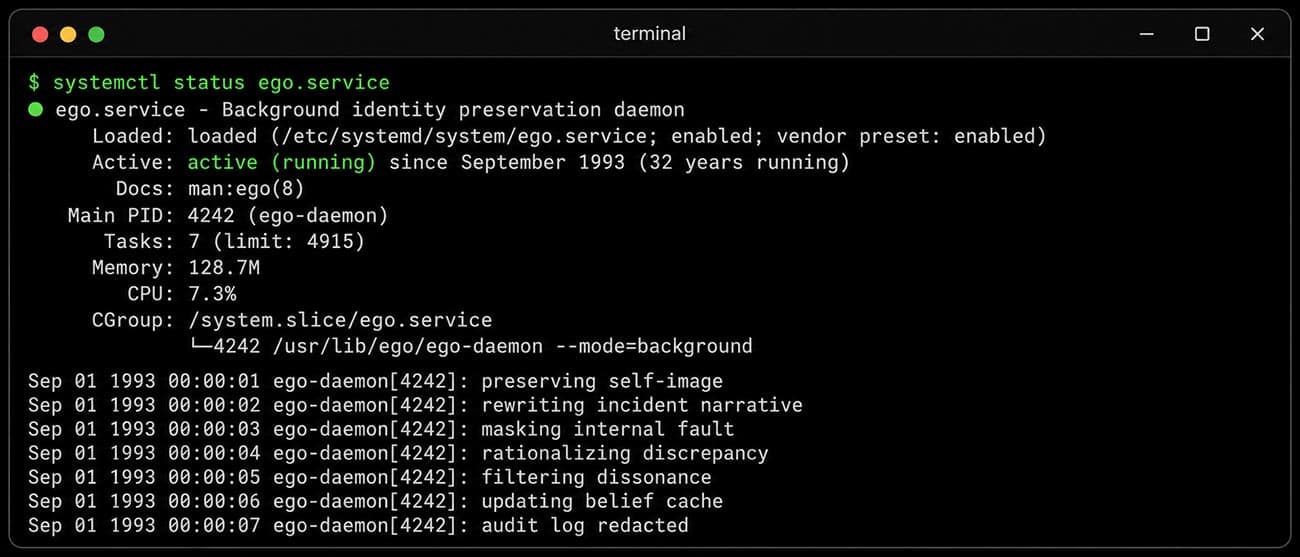Click the yellow minimize dot
Viewport: 1300px width, 557px height.
68,34
